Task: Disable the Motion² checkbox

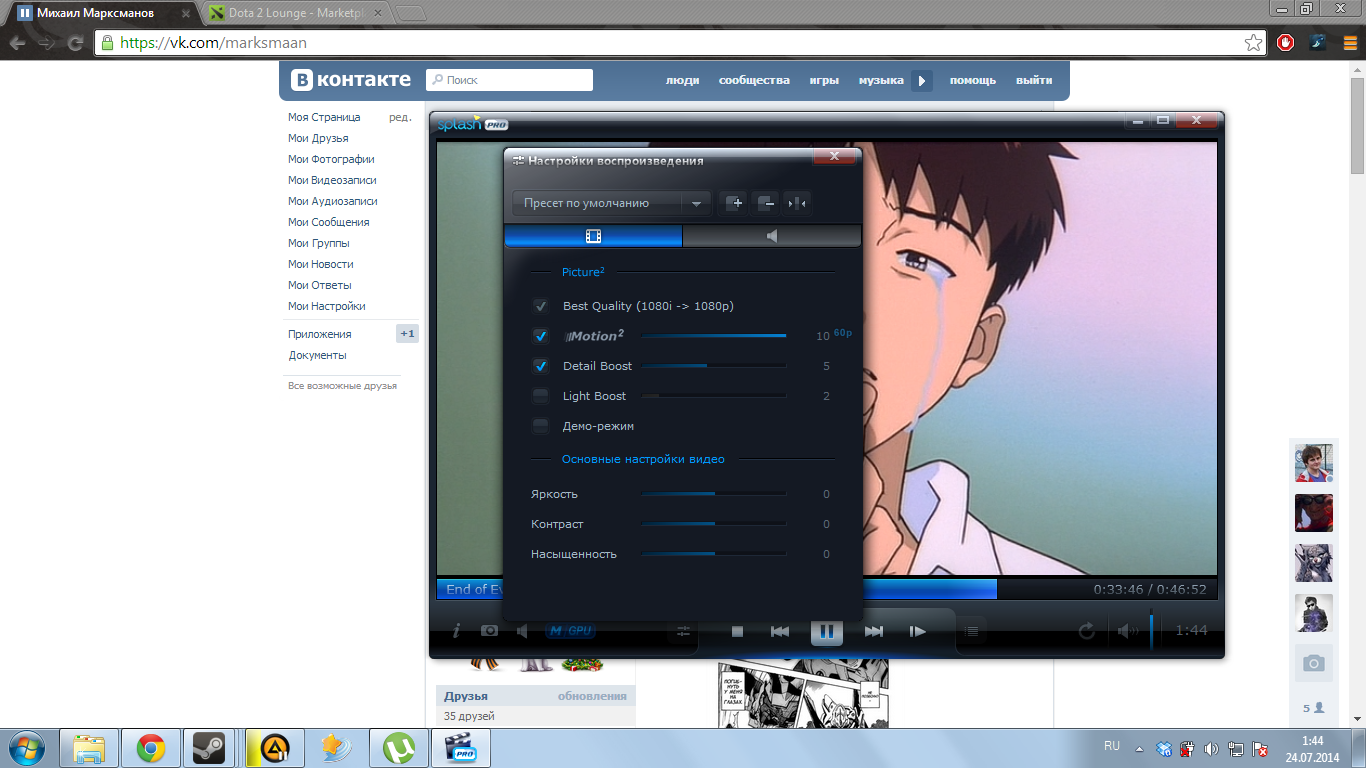Action: [x=541, y=336]
